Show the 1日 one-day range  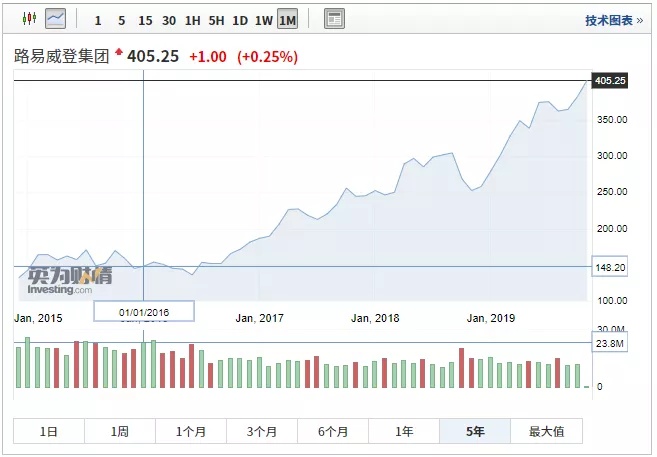coord(49,432)
